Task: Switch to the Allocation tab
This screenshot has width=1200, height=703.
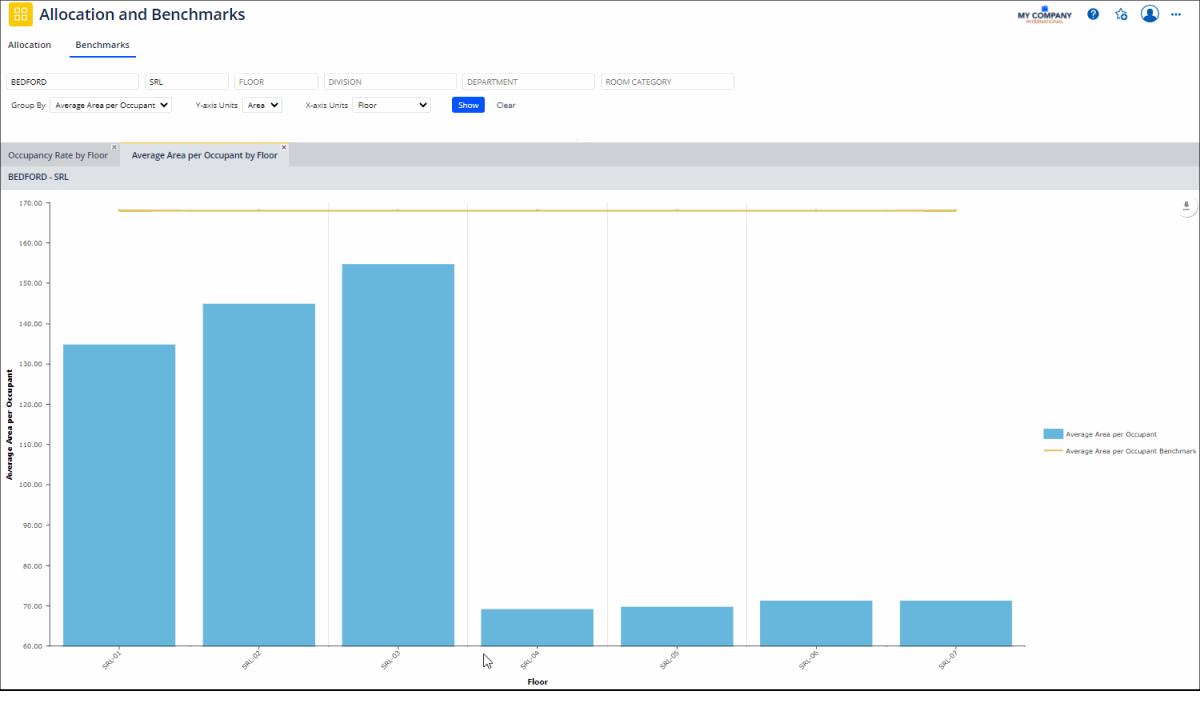Action: point(29,45)
